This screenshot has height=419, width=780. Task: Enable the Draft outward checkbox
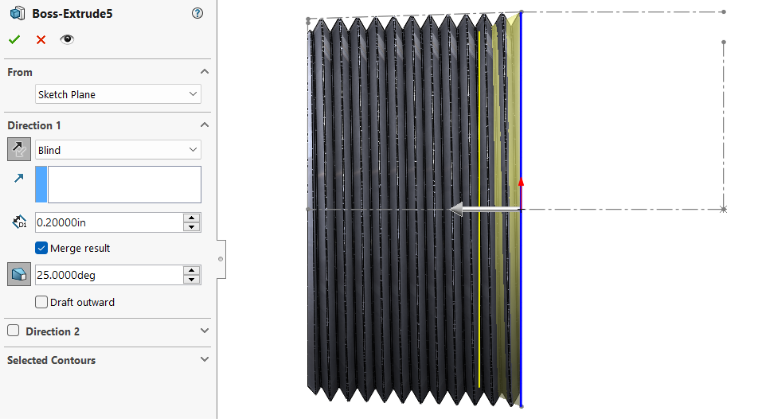tap(41, 302)
